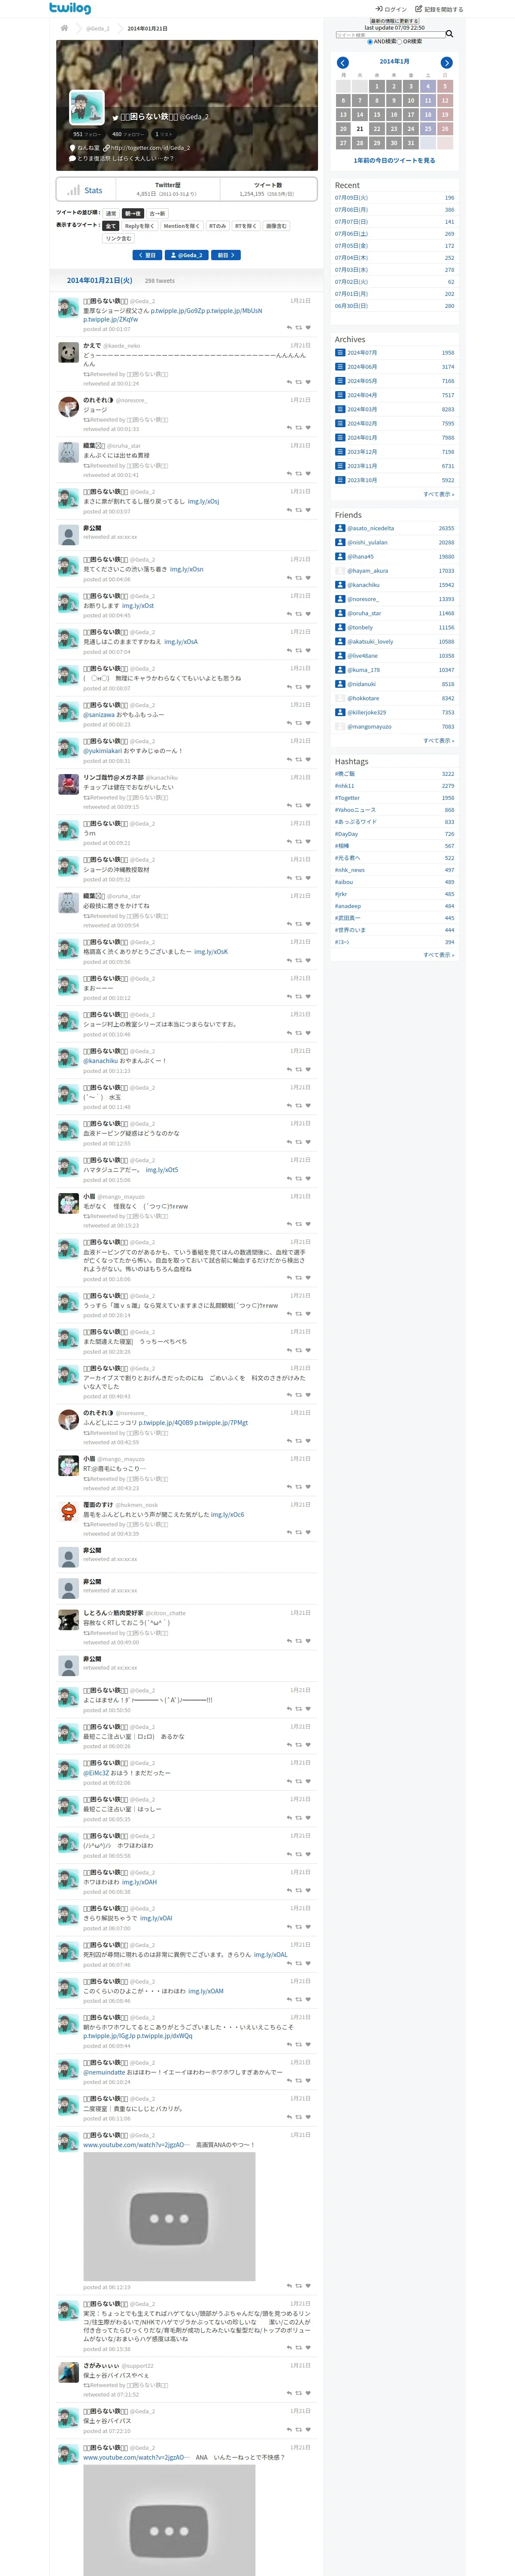Click the house icon in the breadcrumb
The width and height of the screenshot is (515, 2576).
pos(64,28)
